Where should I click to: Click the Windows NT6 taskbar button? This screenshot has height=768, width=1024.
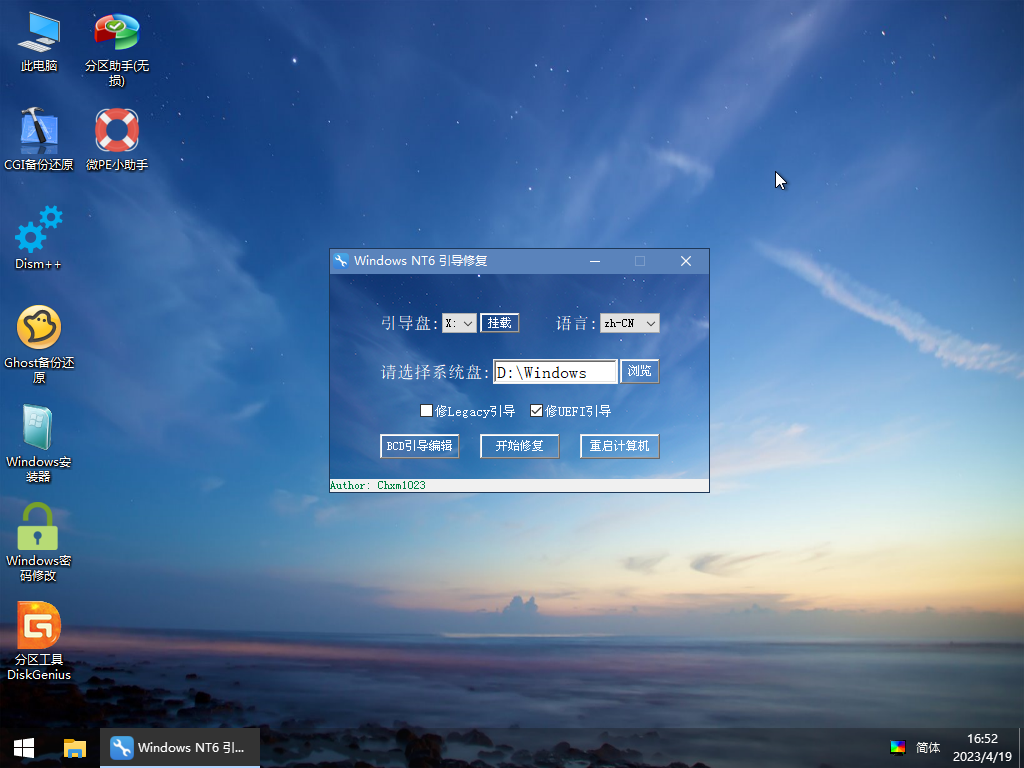point(180,748)
